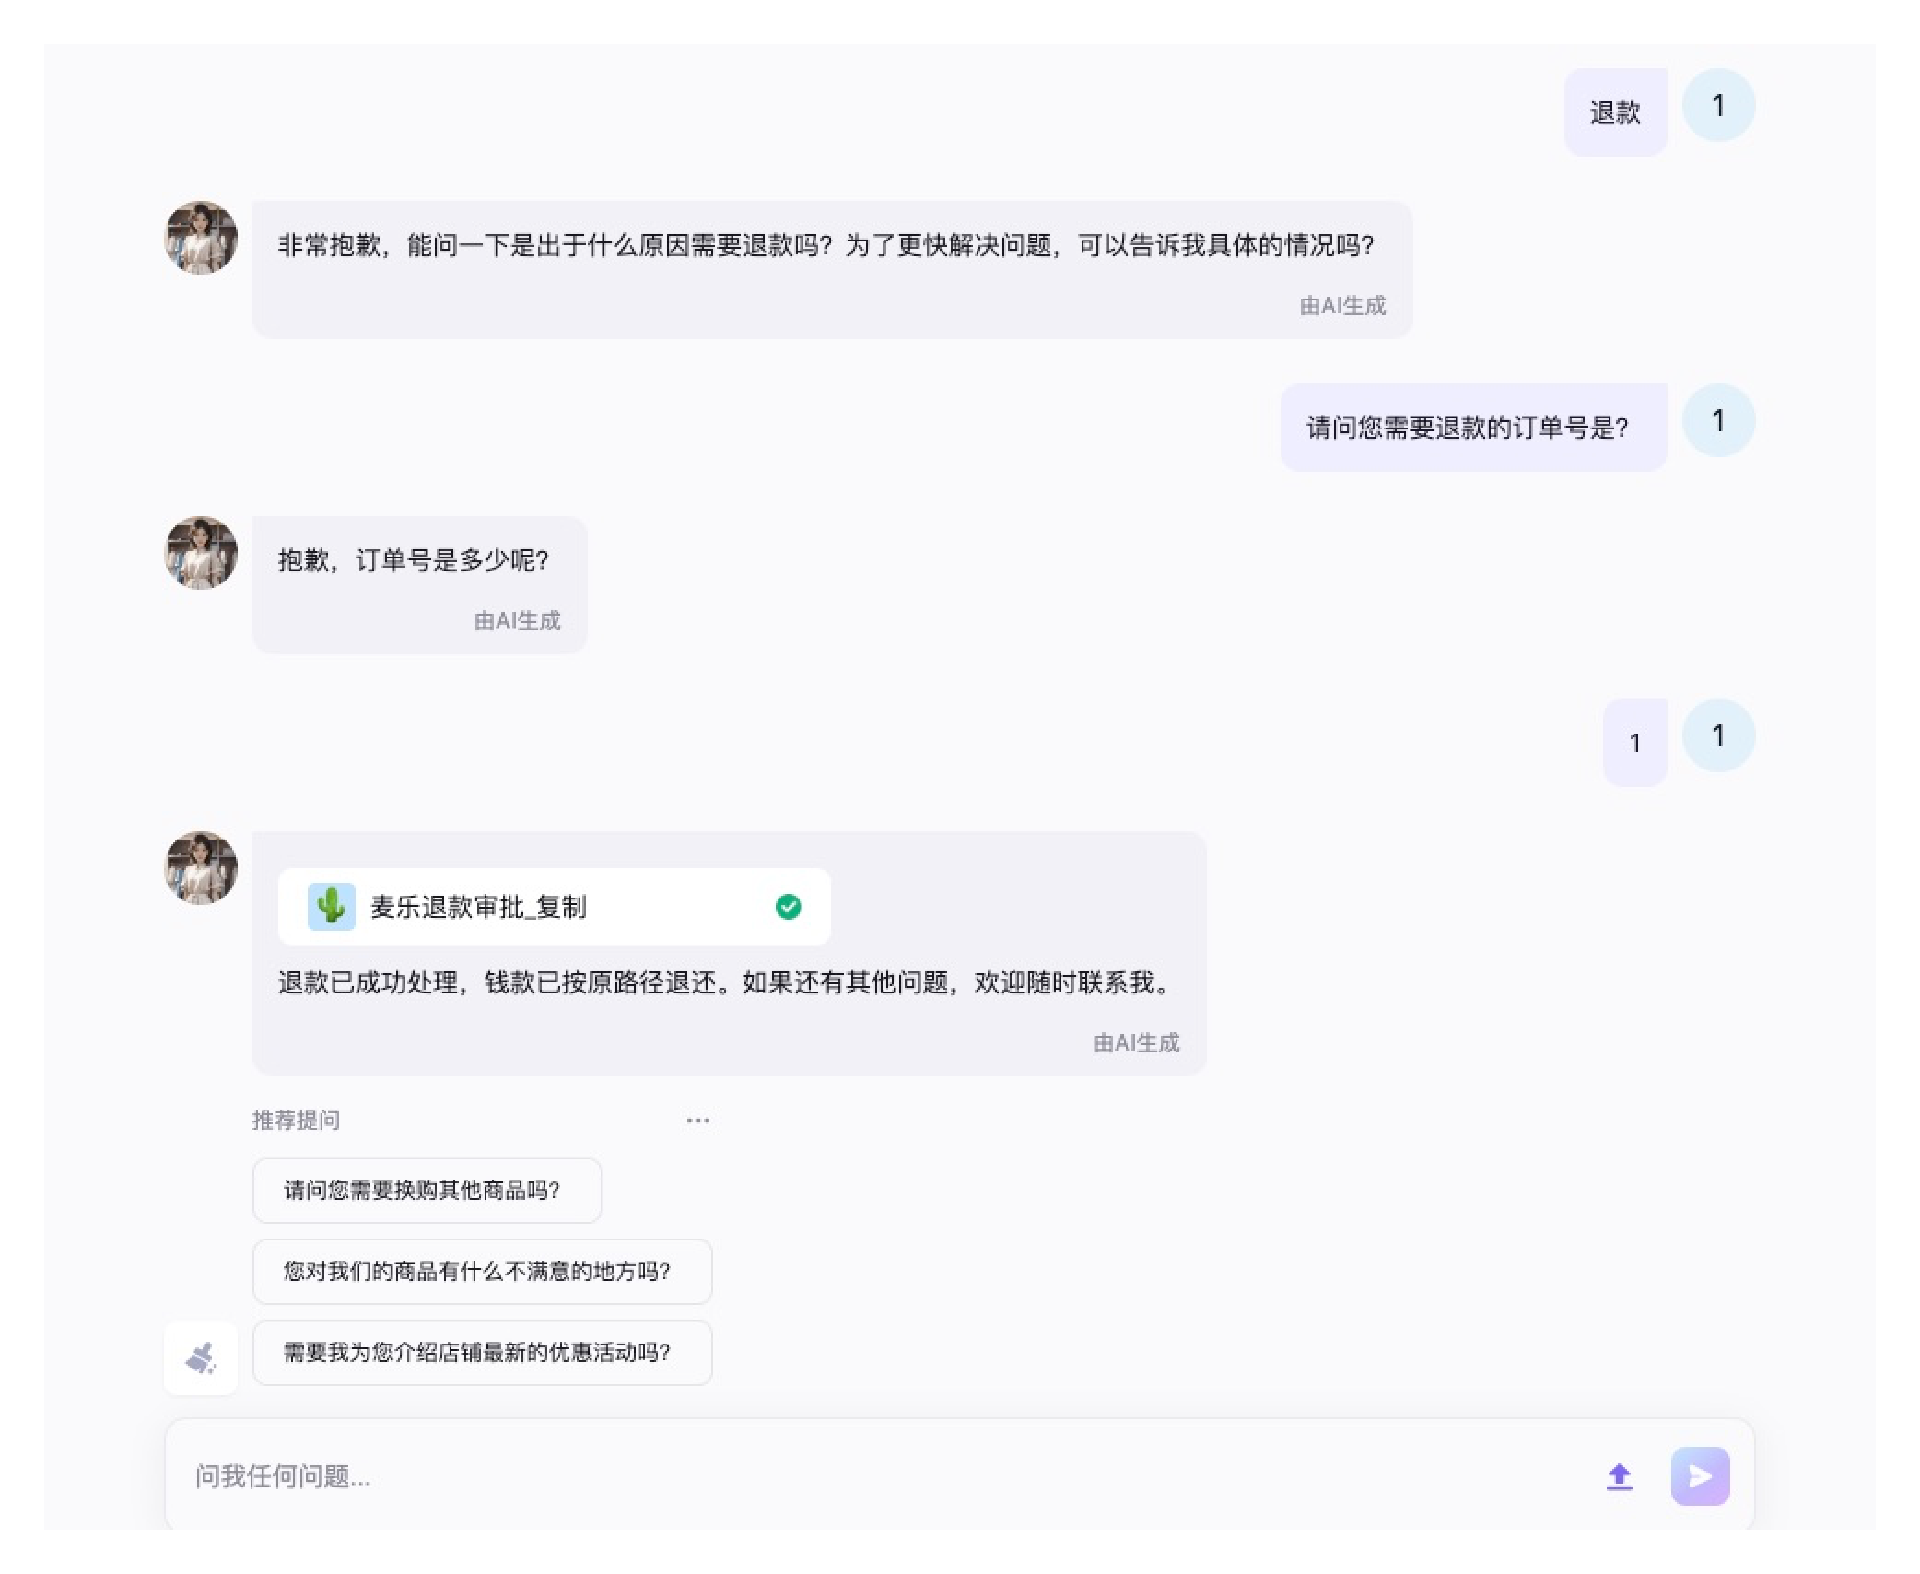Viewport: 1920px width, 1574px height.
Task: Click the upload file icon
Action: [x=1619, y=1476]
